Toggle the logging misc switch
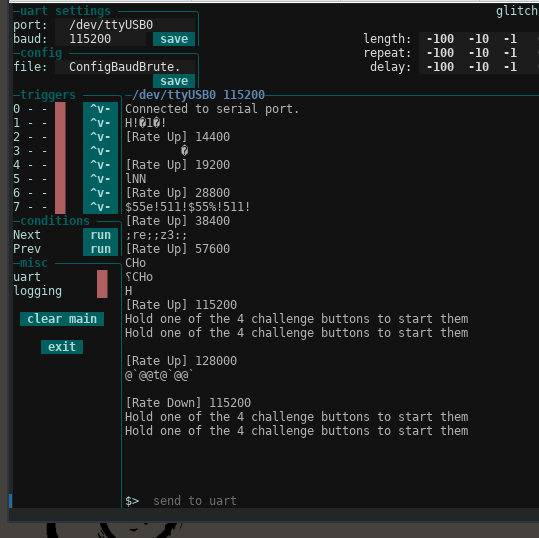The width and height of the screenshot is (539, 538). click(x=102, y=291)
